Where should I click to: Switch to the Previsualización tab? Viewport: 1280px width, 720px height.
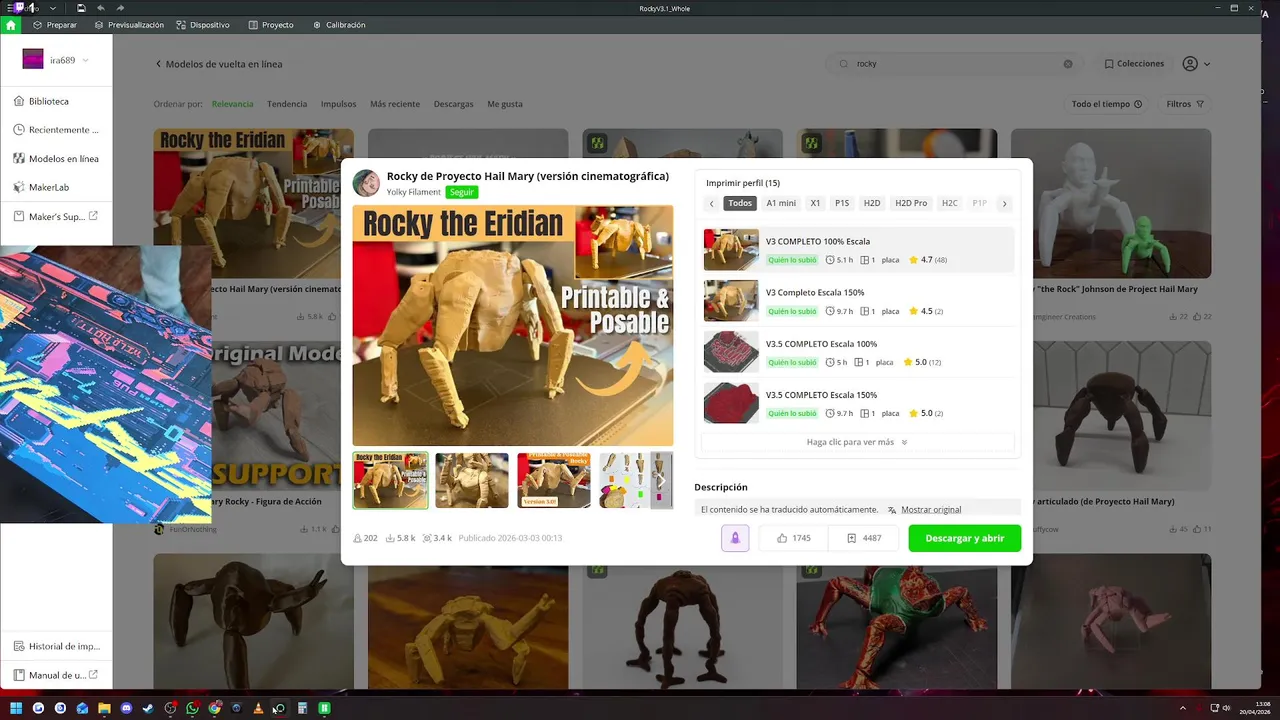(x=129, y=25)
